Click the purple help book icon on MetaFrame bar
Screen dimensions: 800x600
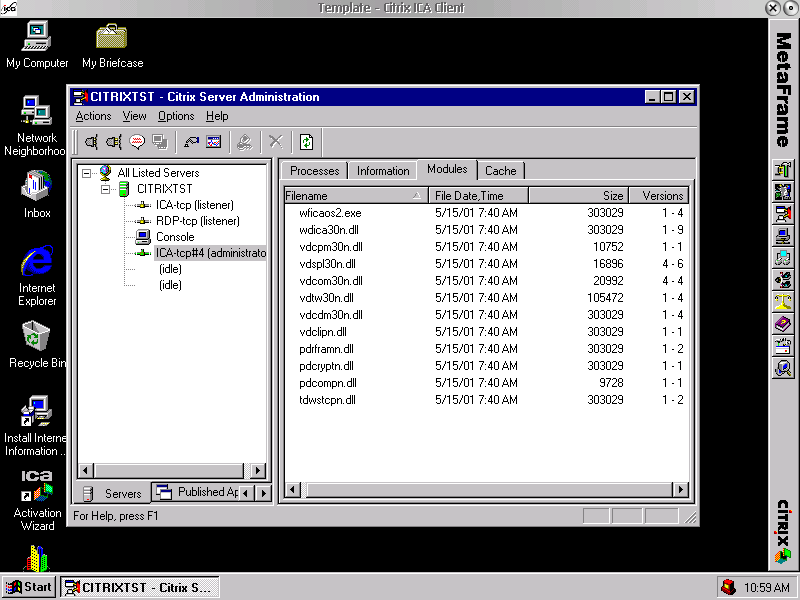pos(783,324)
